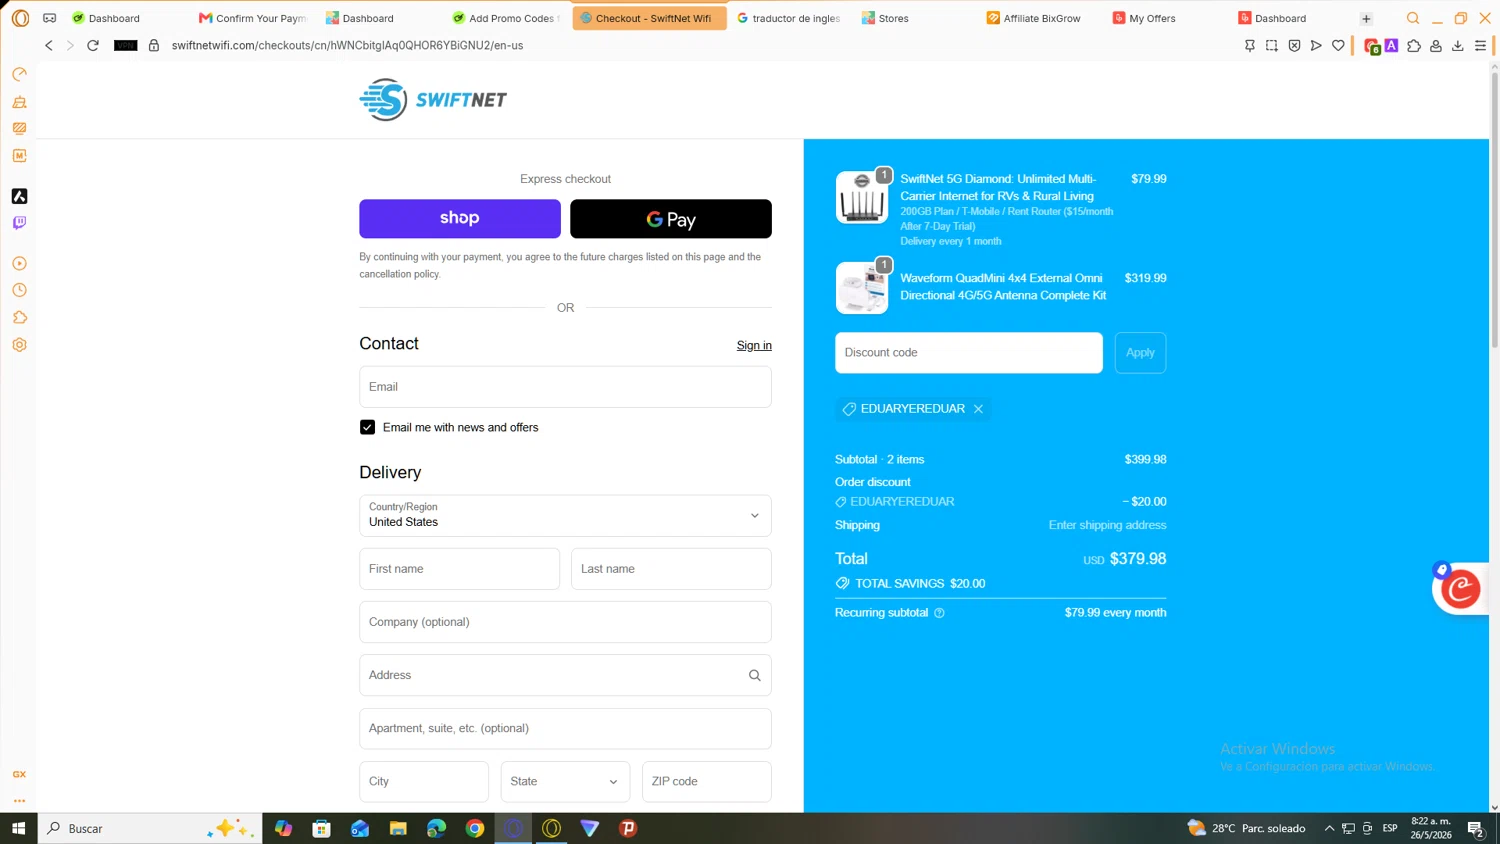Screen dimensions: 1500x844
Task: Open snapshot tool in address bar
Action: pyautogui.click(x=1272, y=45)
